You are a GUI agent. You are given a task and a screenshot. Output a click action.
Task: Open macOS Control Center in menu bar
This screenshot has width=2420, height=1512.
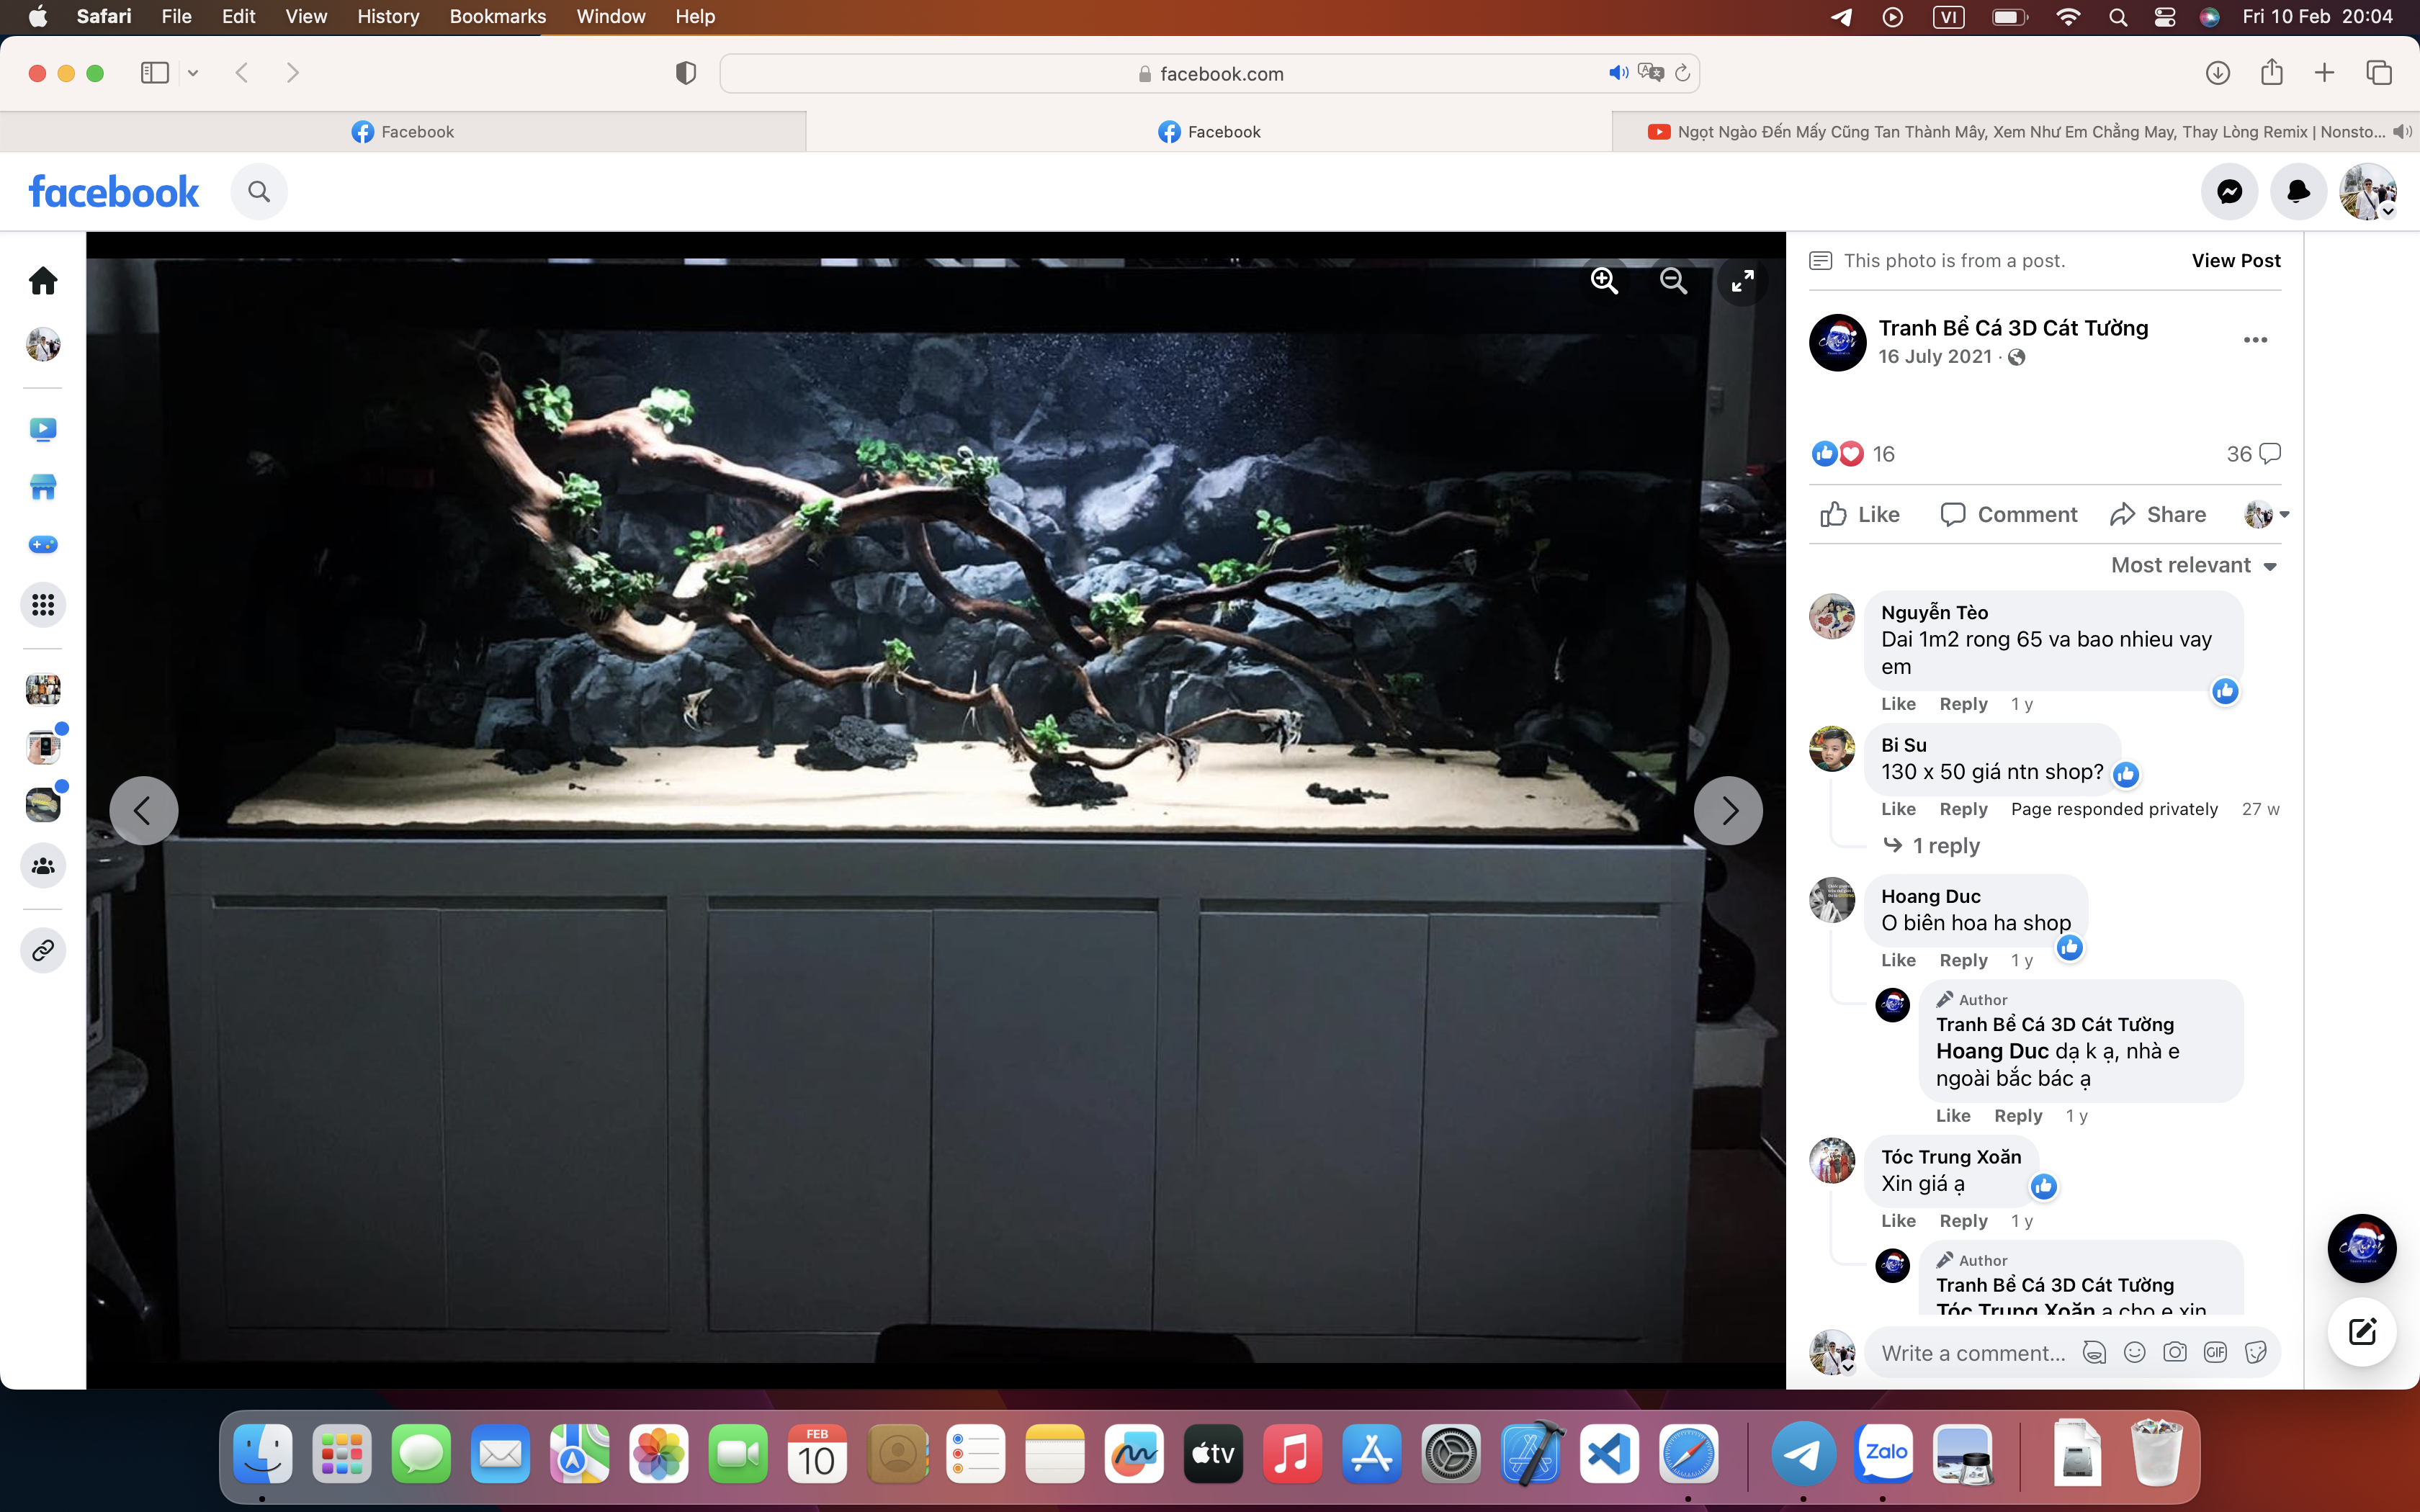point(2164,17)
